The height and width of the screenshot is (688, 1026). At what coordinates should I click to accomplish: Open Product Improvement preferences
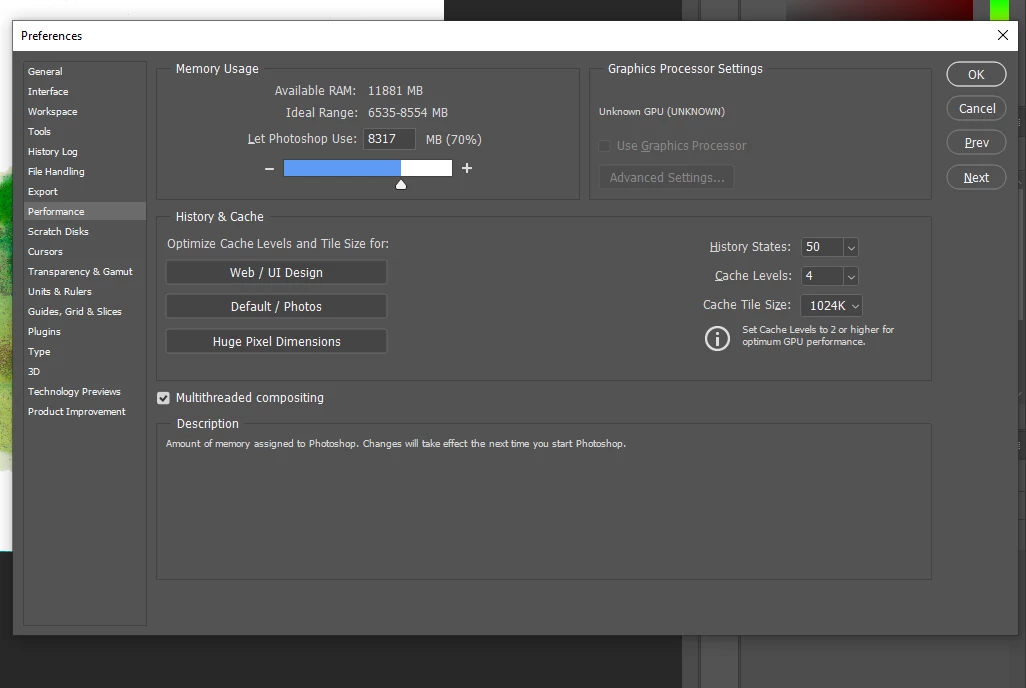click(84, 412)
